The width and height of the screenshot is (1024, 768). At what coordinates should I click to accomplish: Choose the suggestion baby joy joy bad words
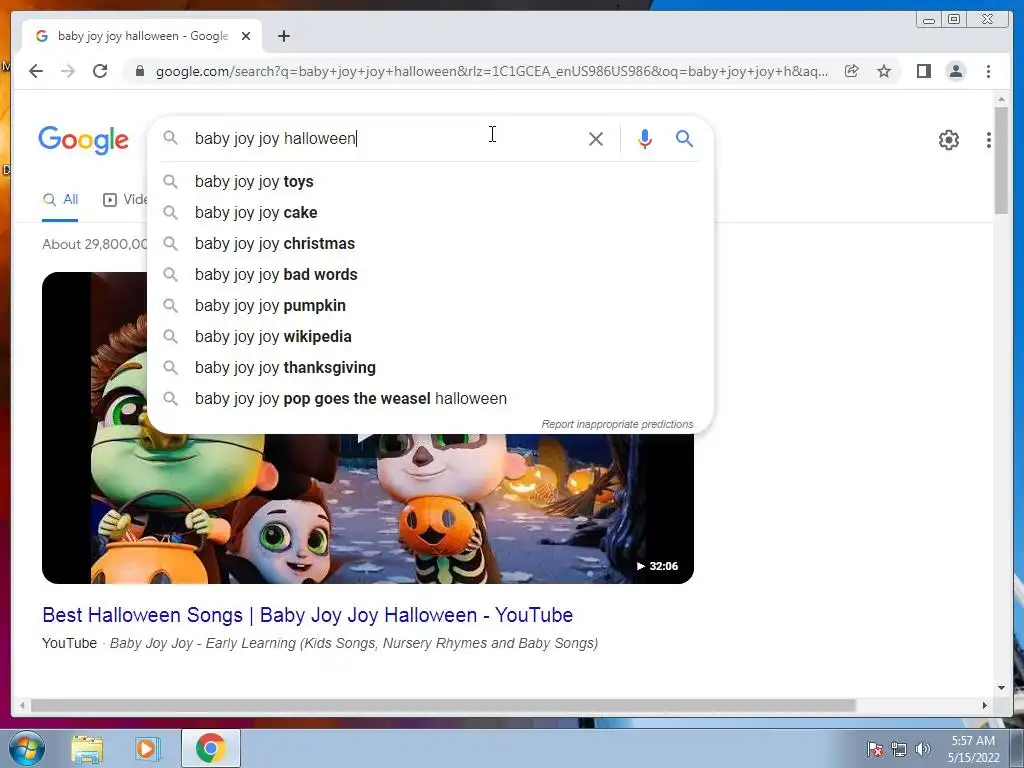(431, 274)
